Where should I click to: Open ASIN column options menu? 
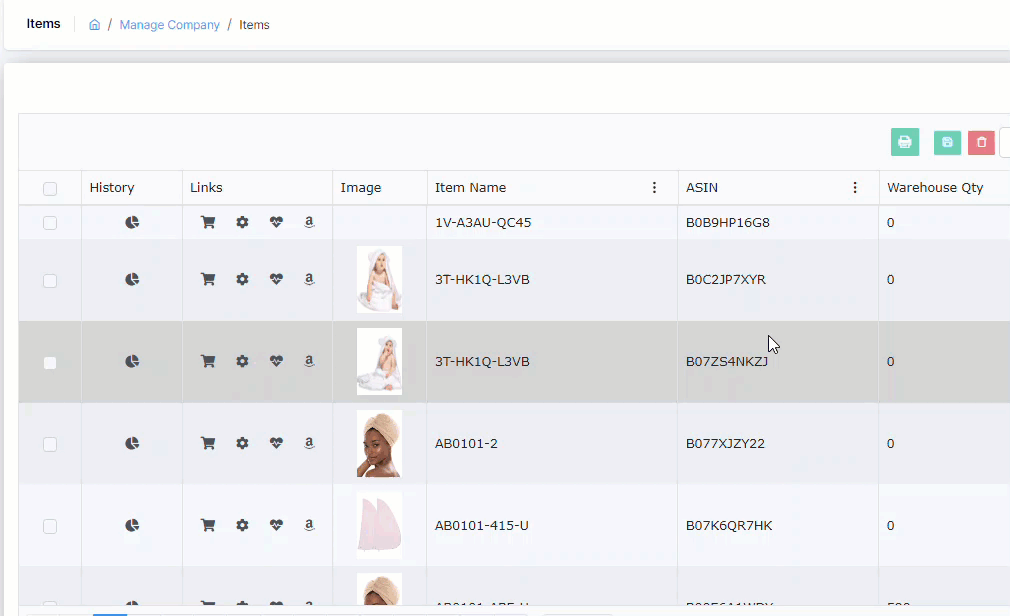click(x=855, y=188)
